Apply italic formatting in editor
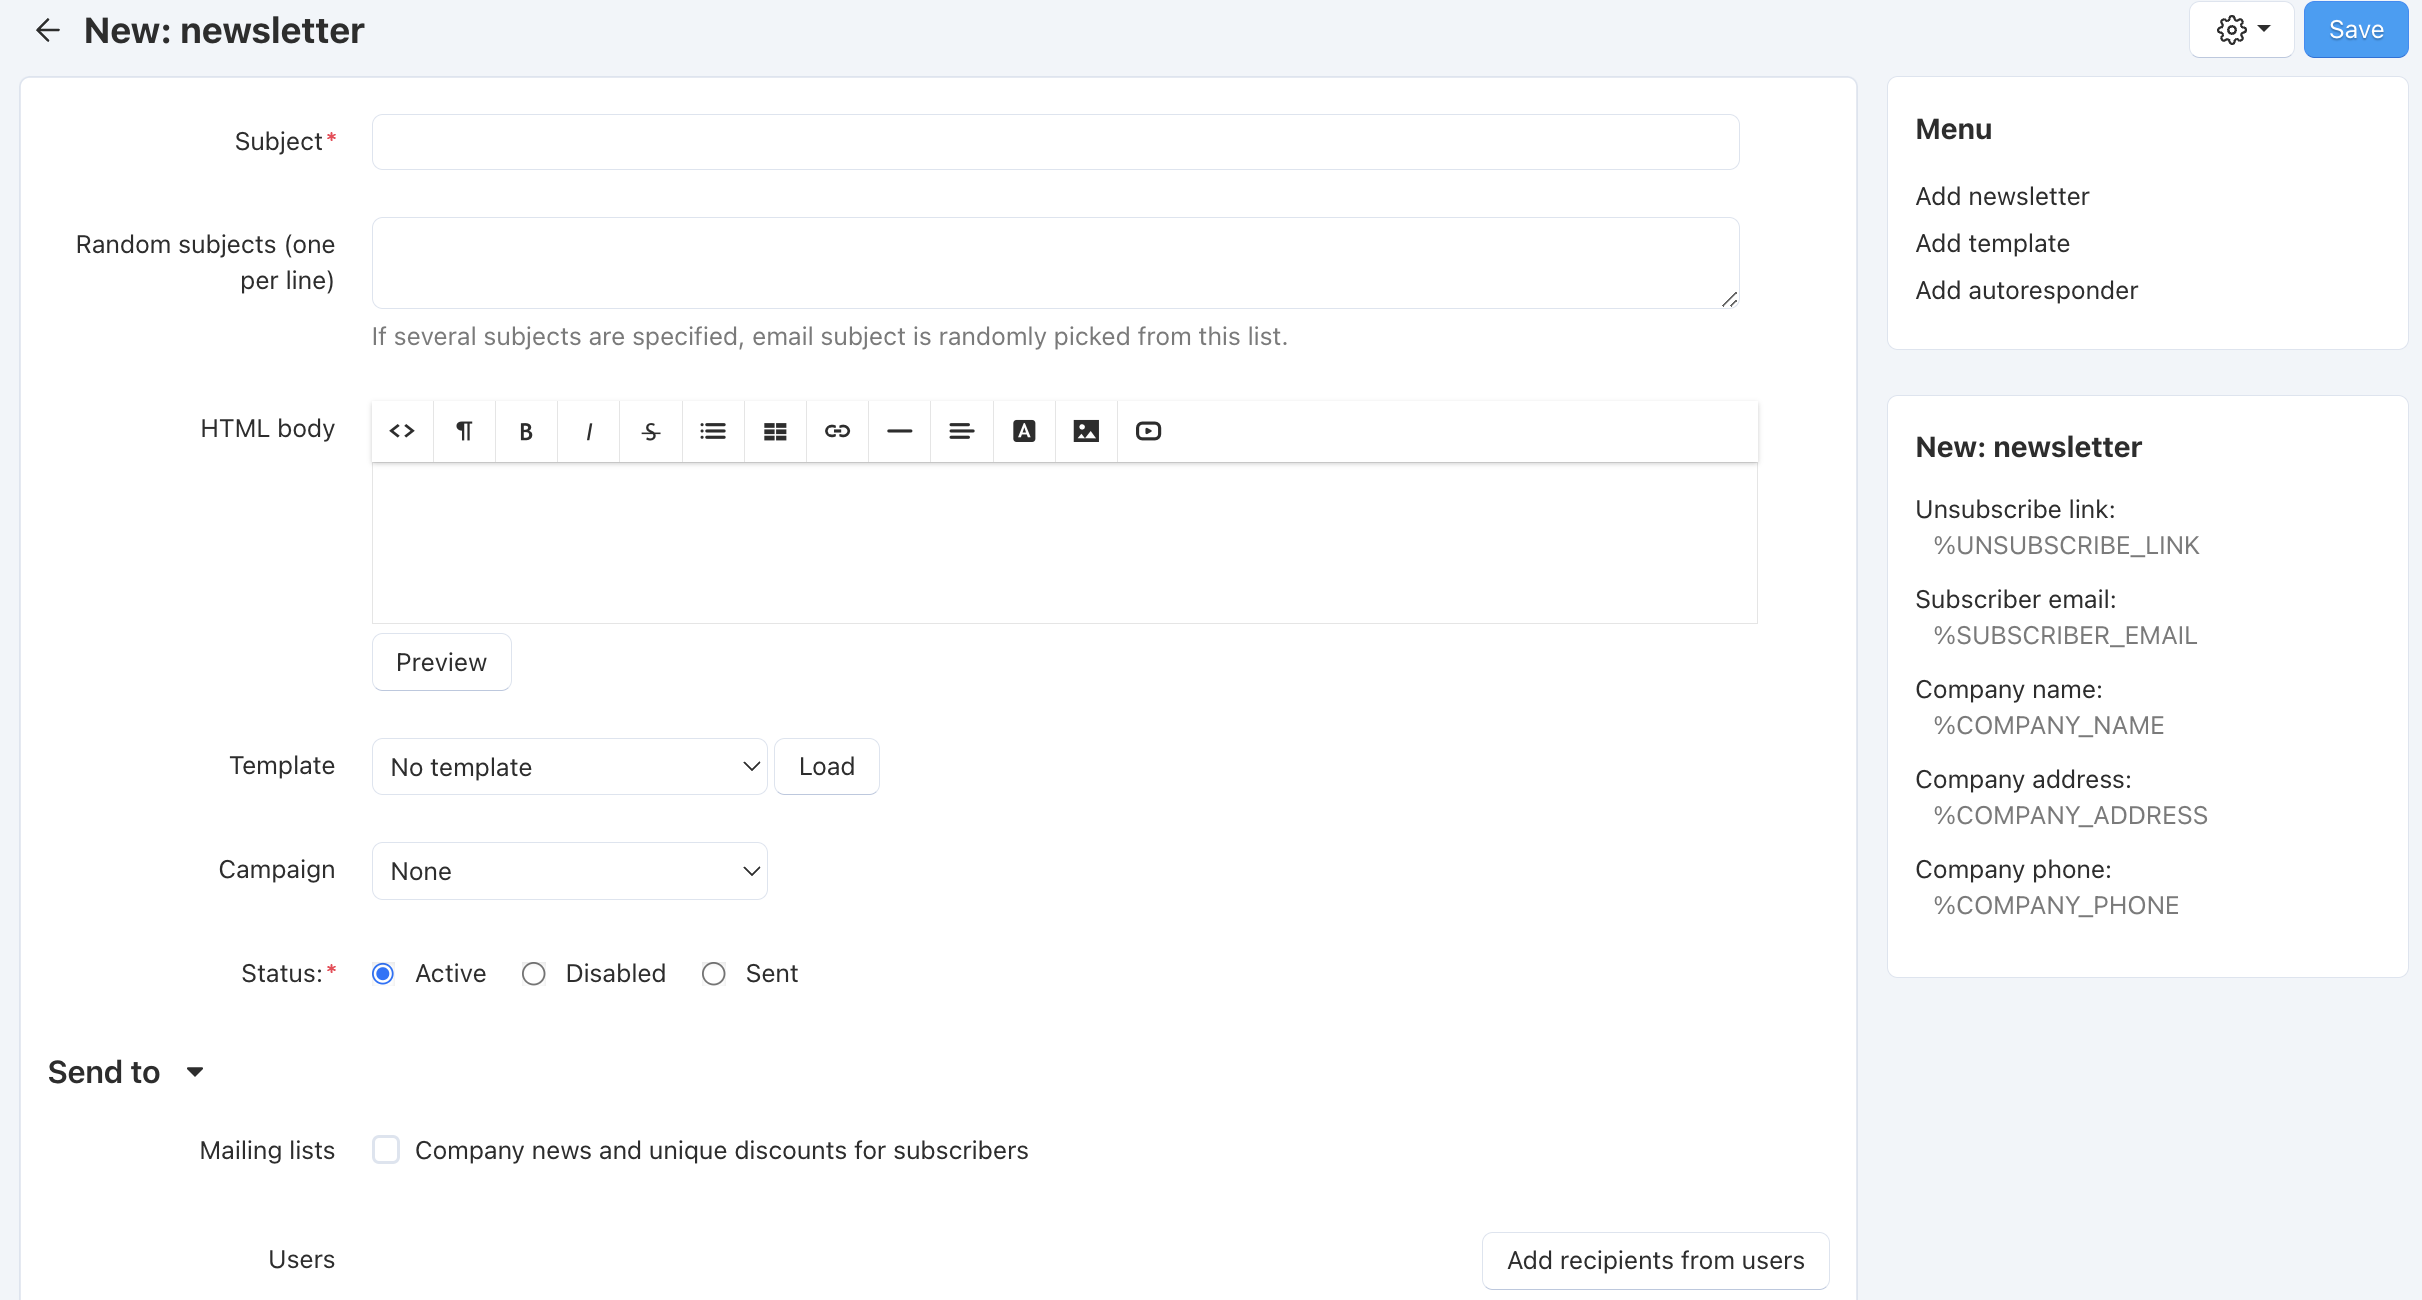 point(589,431)
